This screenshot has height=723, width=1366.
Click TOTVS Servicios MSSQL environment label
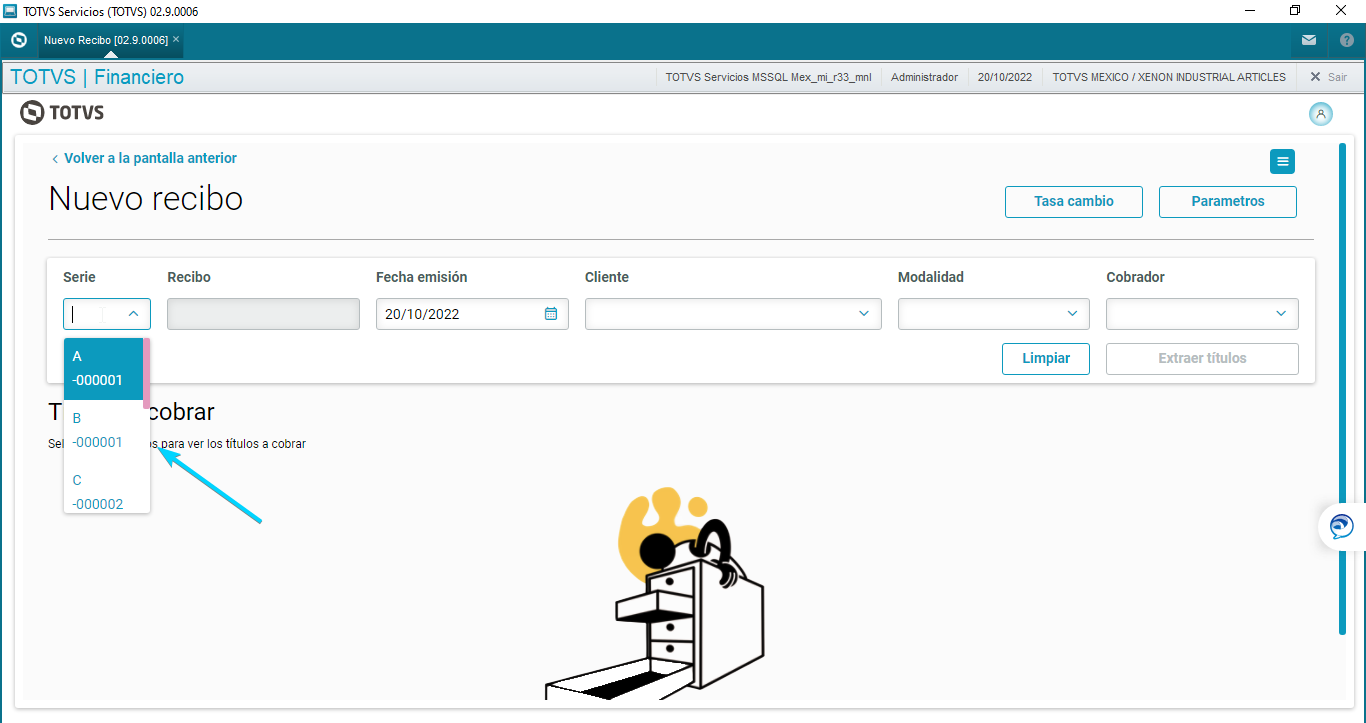[768, 77]
